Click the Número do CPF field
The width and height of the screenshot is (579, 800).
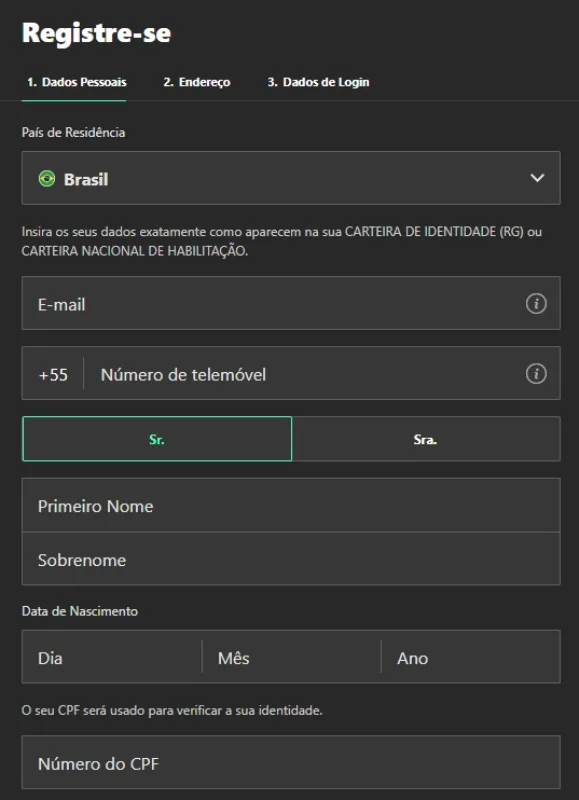click(250, 764)
